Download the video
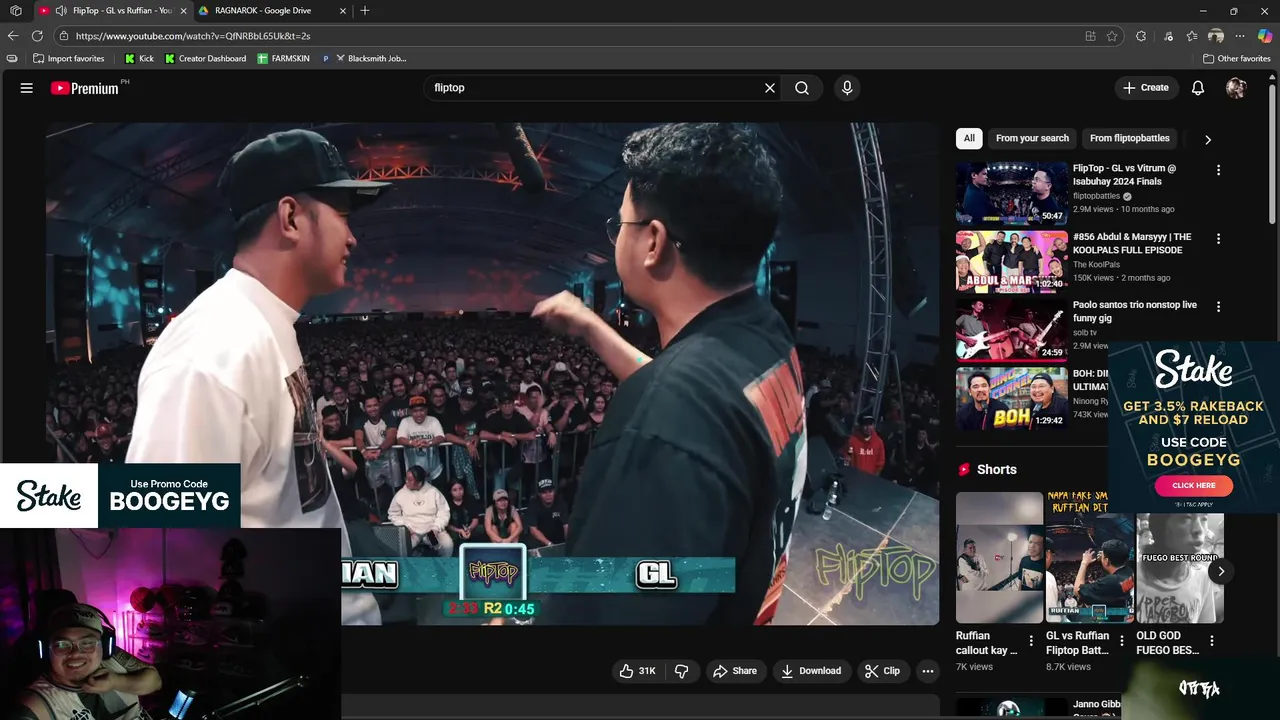The image size is (1280, 720). point(811,671)
